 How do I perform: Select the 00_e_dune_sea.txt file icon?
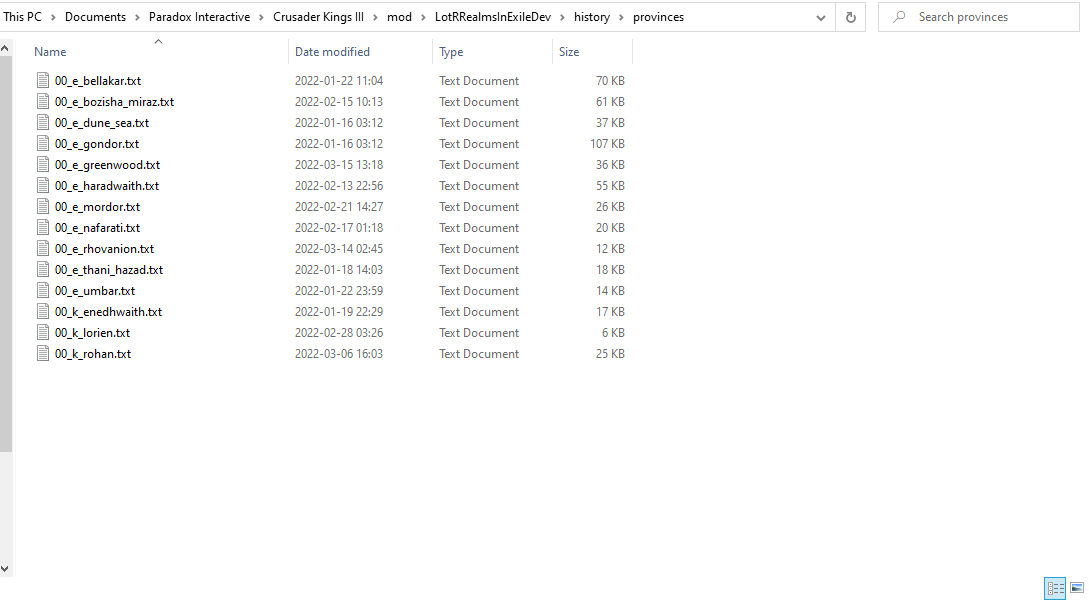tap(43, 122)
